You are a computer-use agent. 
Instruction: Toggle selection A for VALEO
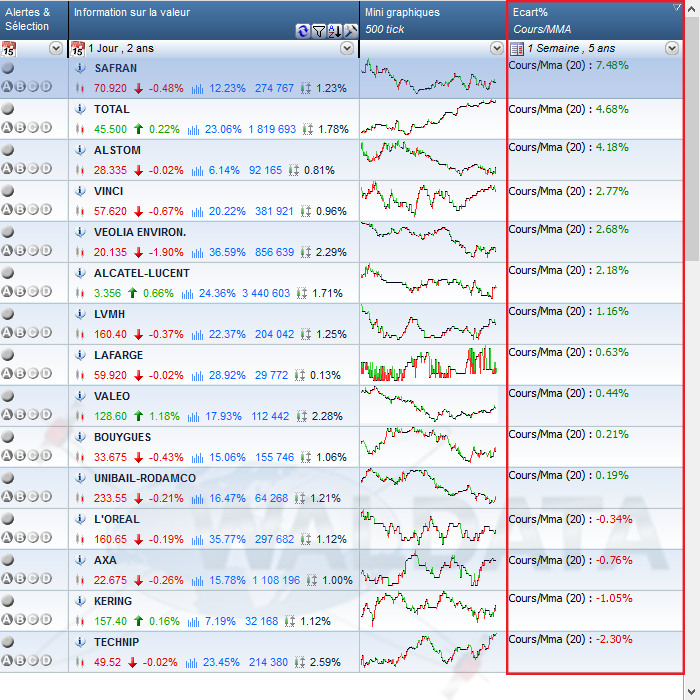tap(7, 414)
